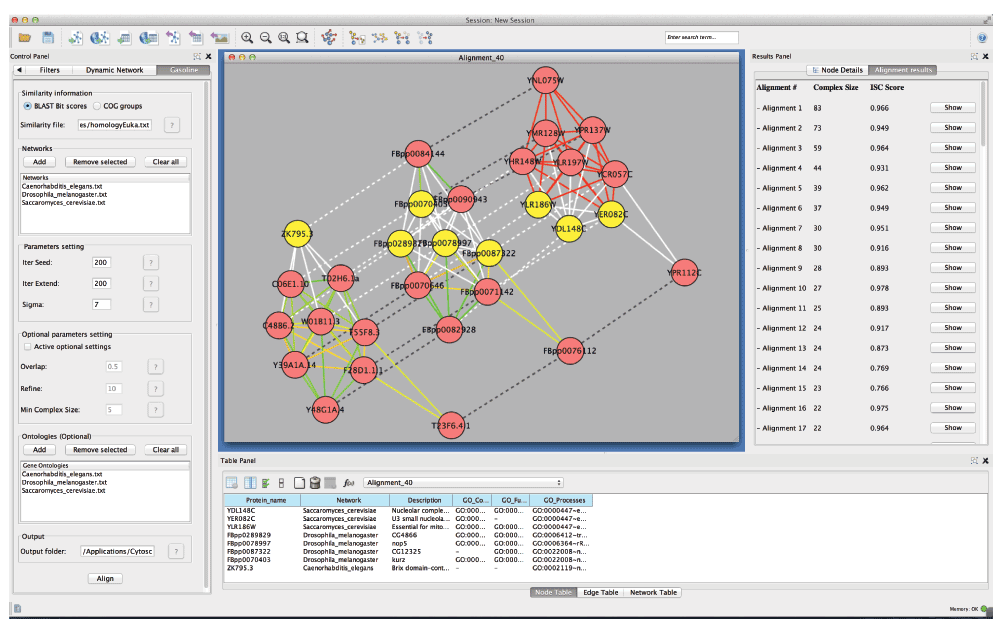Switch to Dynamic Network tab
1000x633 pixels.
coord(115,70)
